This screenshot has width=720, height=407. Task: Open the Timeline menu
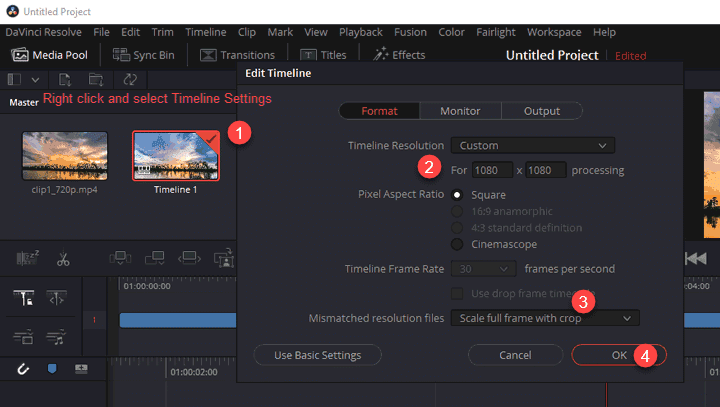[206, 32]
